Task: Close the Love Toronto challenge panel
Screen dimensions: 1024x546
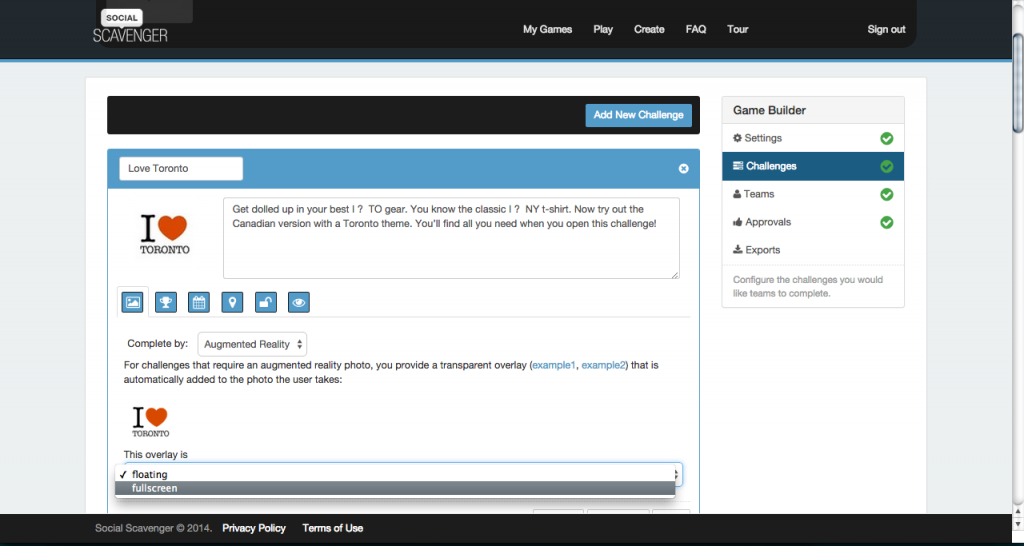Action: click(683, 169)
